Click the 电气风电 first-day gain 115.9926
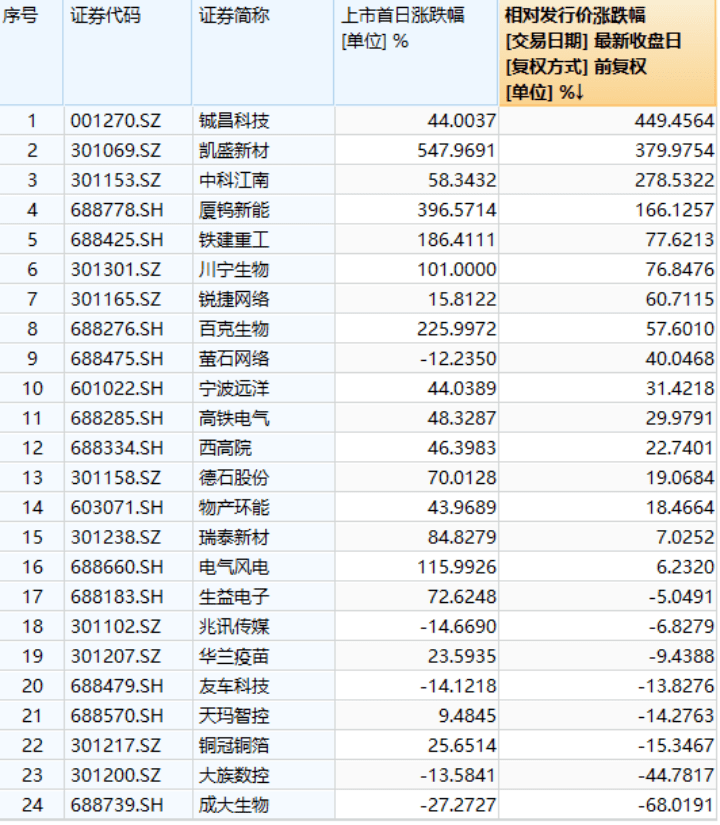Viewport: 720px width, 825px height. point(454,567)
